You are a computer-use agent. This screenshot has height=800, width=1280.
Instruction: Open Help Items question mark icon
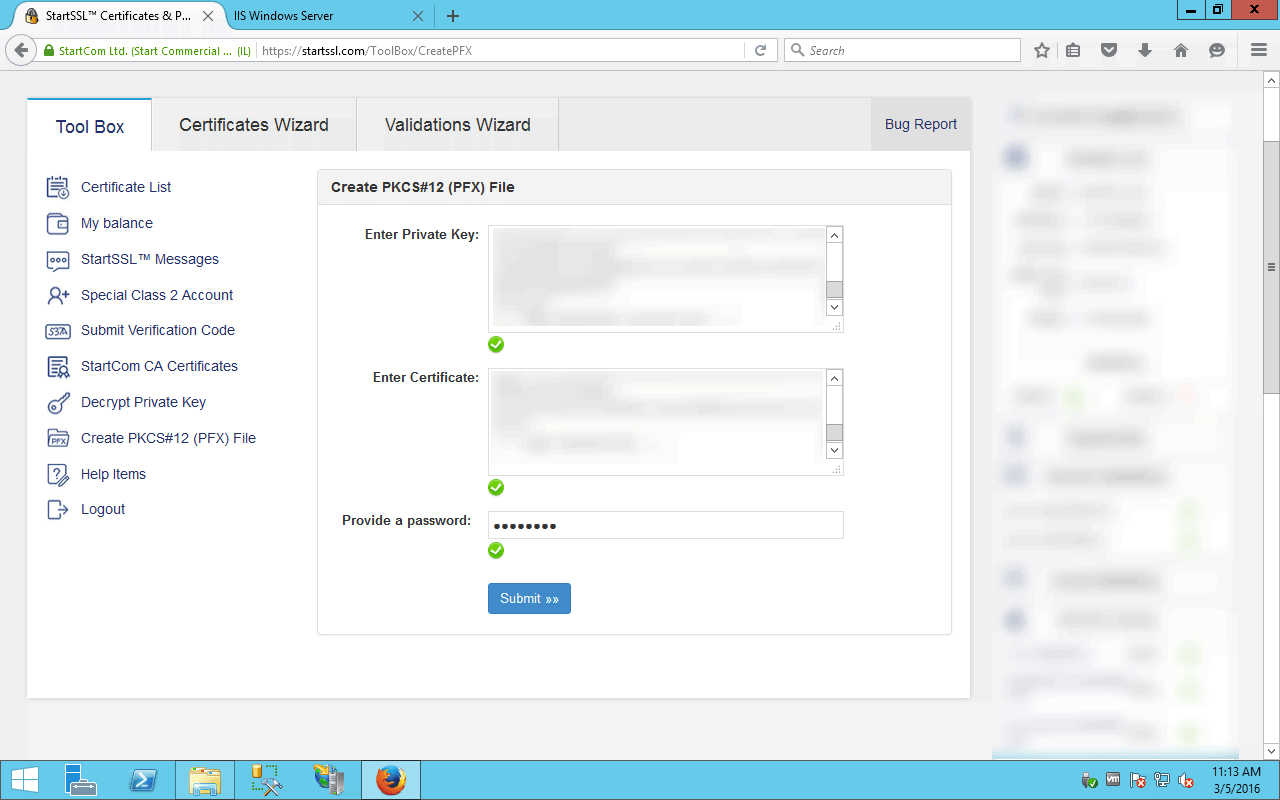(x=57, y=474)
